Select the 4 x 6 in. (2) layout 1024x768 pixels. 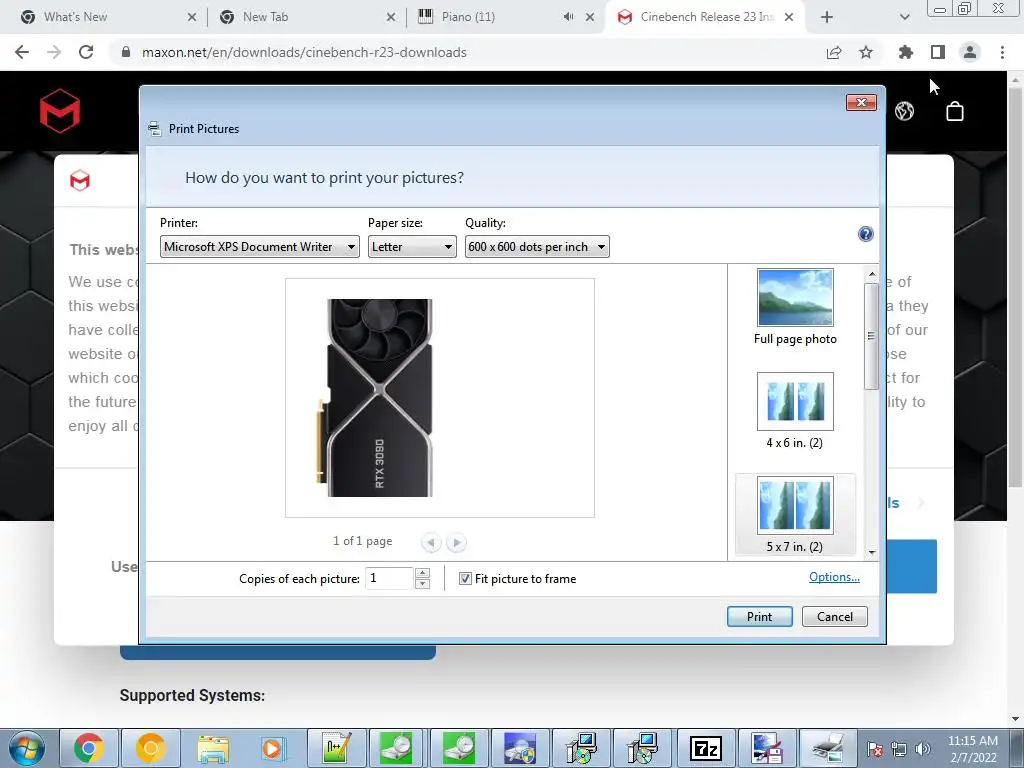click(795, 411)
